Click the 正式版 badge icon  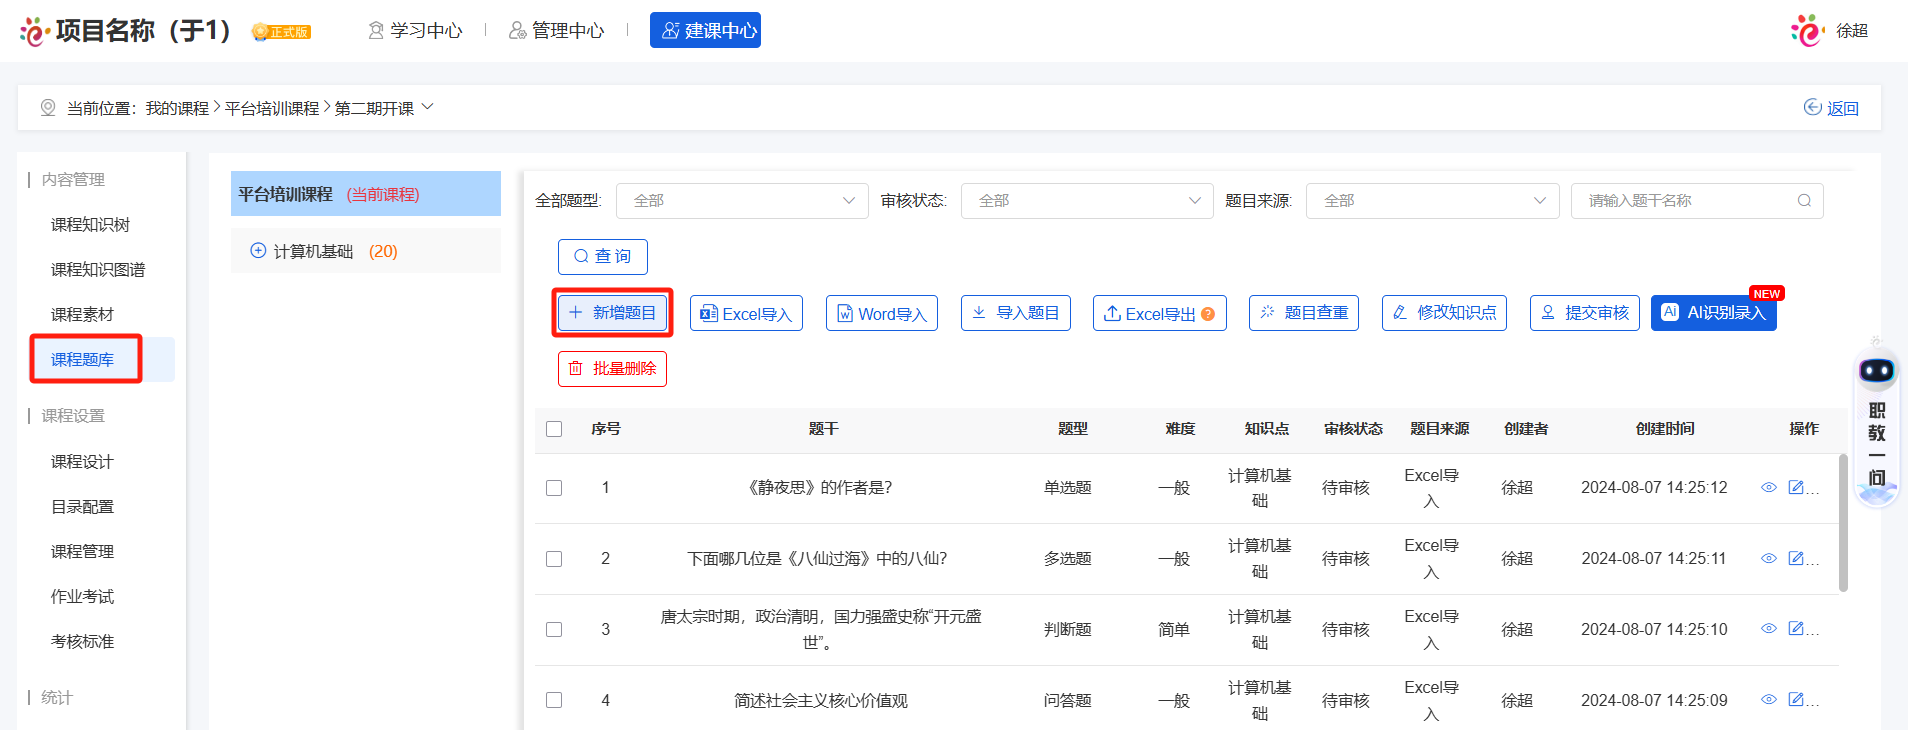[281, 32]
